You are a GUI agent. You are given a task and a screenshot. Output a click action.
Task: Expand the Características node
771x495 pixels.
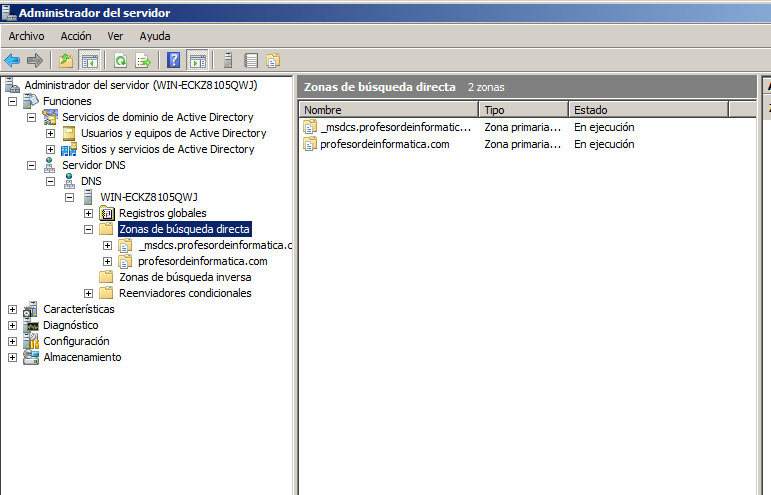pyautogui.click(x=13, y=309)
